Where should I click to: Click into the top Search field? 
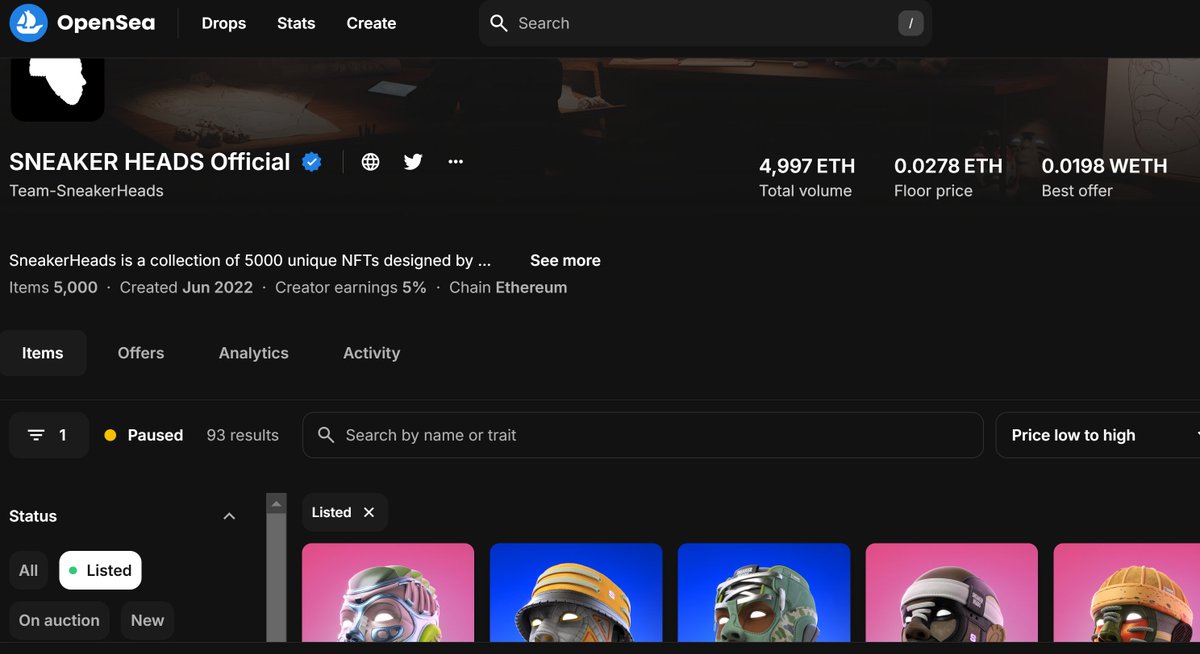[x=705, y=23]
